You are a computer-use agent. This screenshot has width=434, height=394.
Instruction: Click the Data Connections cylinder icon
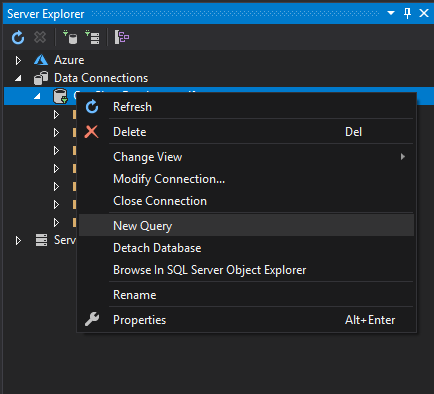(x=41, y=78)
